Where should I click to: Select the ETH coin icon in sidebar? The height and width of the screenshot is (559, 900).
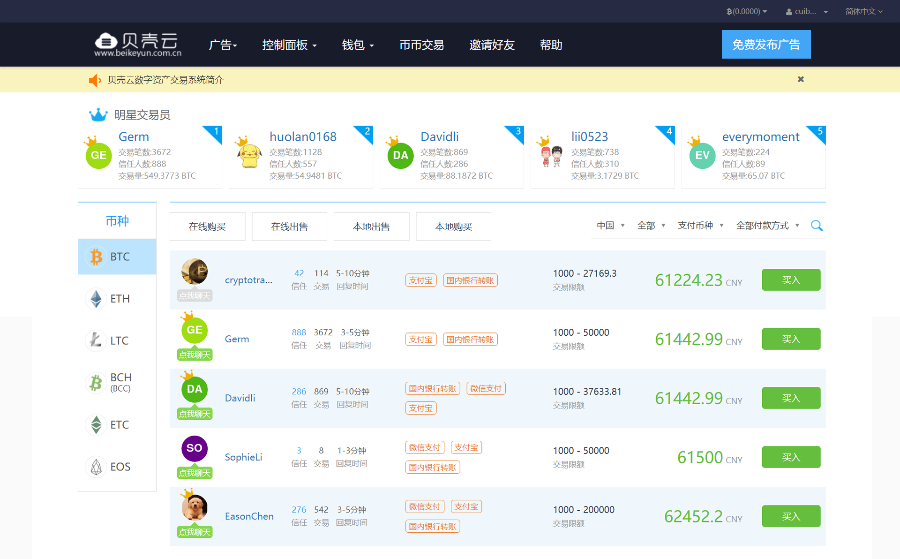pyautogui.click(x=97, y=299)
